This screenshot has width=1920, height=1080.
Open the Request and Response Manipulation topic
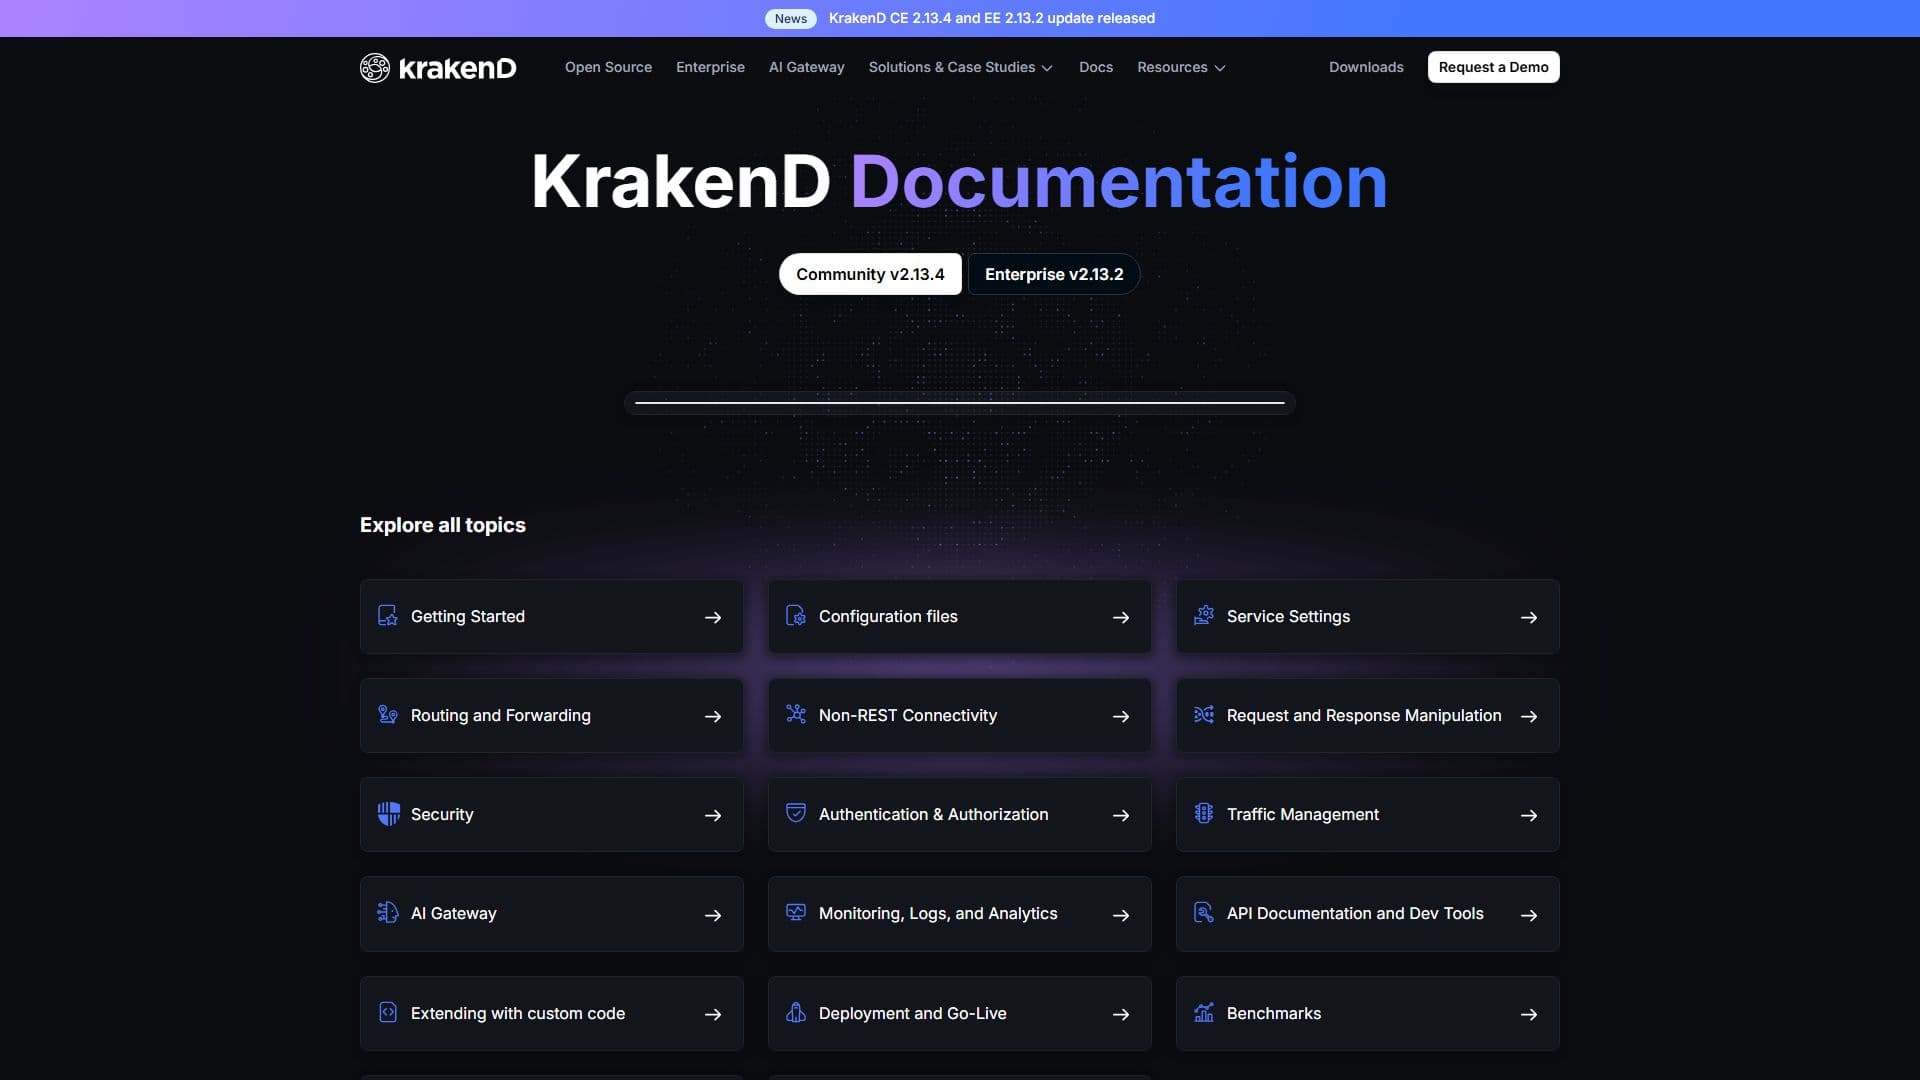coord(1367,716)
